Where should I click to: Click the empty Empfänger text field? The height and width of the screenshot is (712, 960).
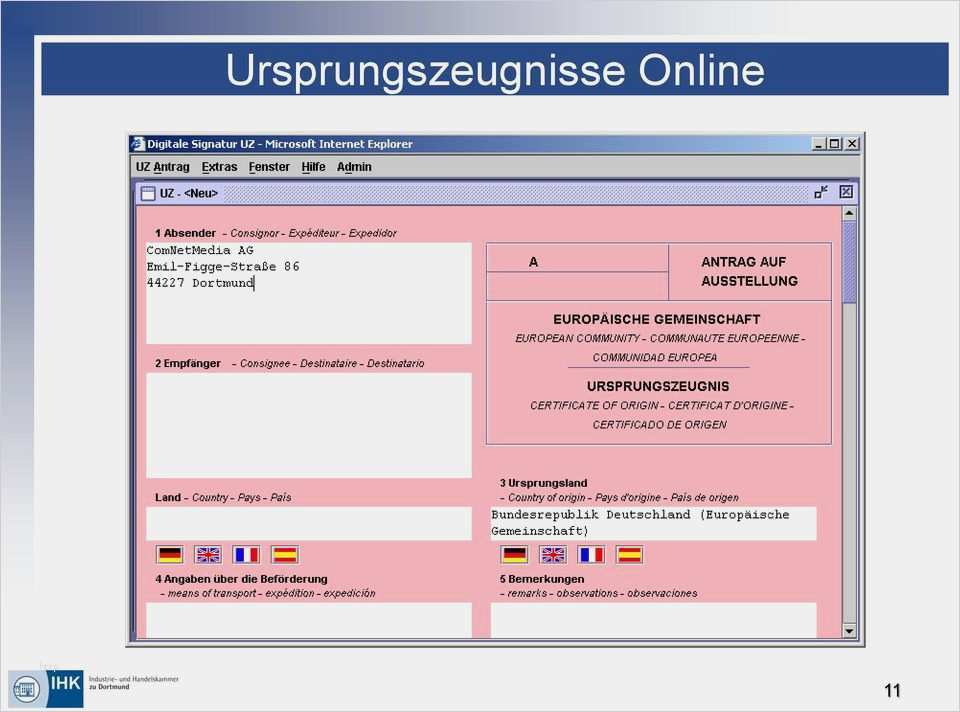point(308,425)
